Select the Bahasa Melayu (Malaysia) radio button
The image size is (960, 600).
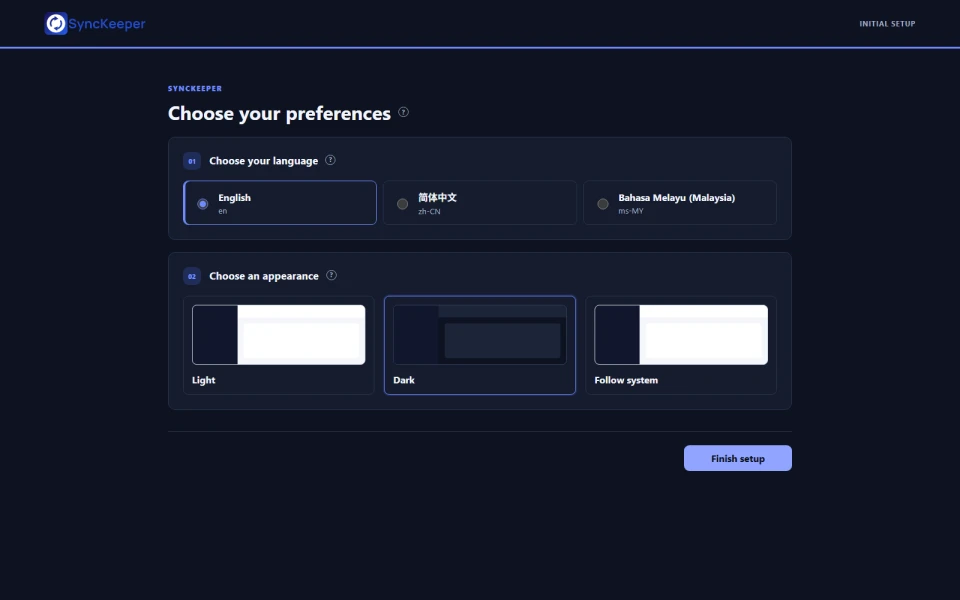click(603, 204)
